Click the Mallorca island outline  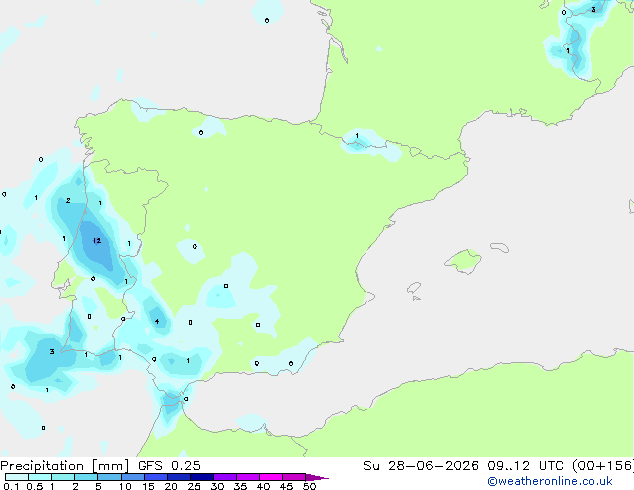tap(463, 261)
